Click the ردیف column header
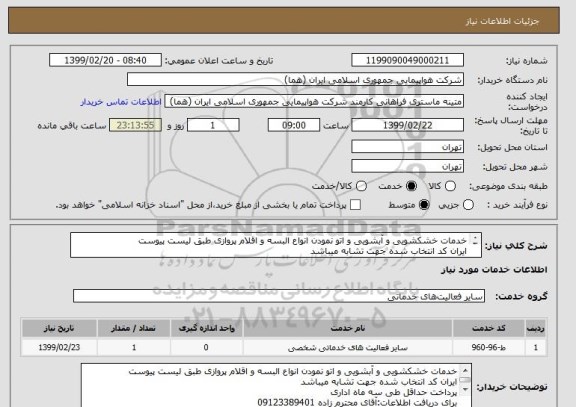Screen dimensions: 576x407 [x=536, y=328]
